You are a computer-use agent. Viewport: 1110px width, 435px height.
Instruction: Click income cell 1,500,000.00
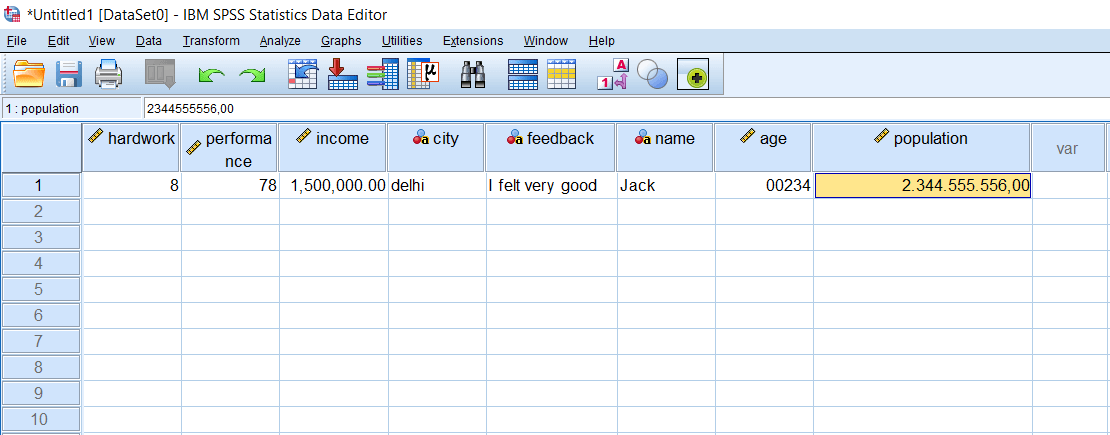(333, 186)
